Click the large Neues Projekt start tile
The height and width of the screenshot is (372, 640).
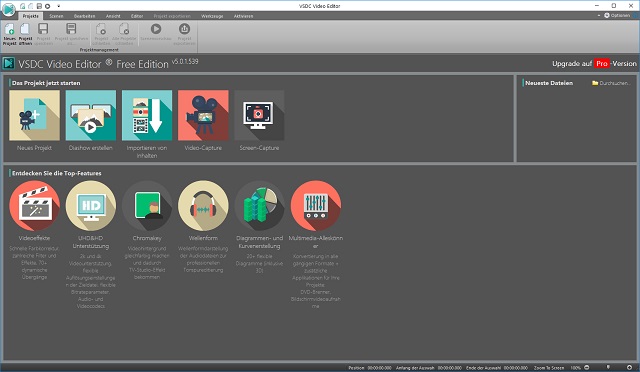[34, 116]
